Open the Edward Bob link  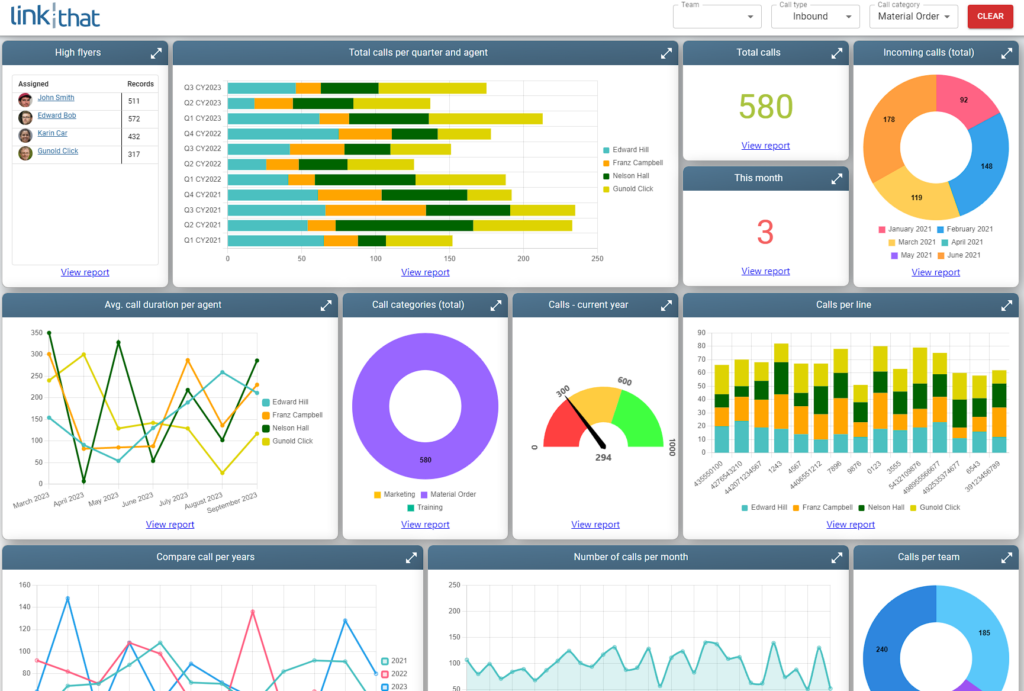point(56,116)
